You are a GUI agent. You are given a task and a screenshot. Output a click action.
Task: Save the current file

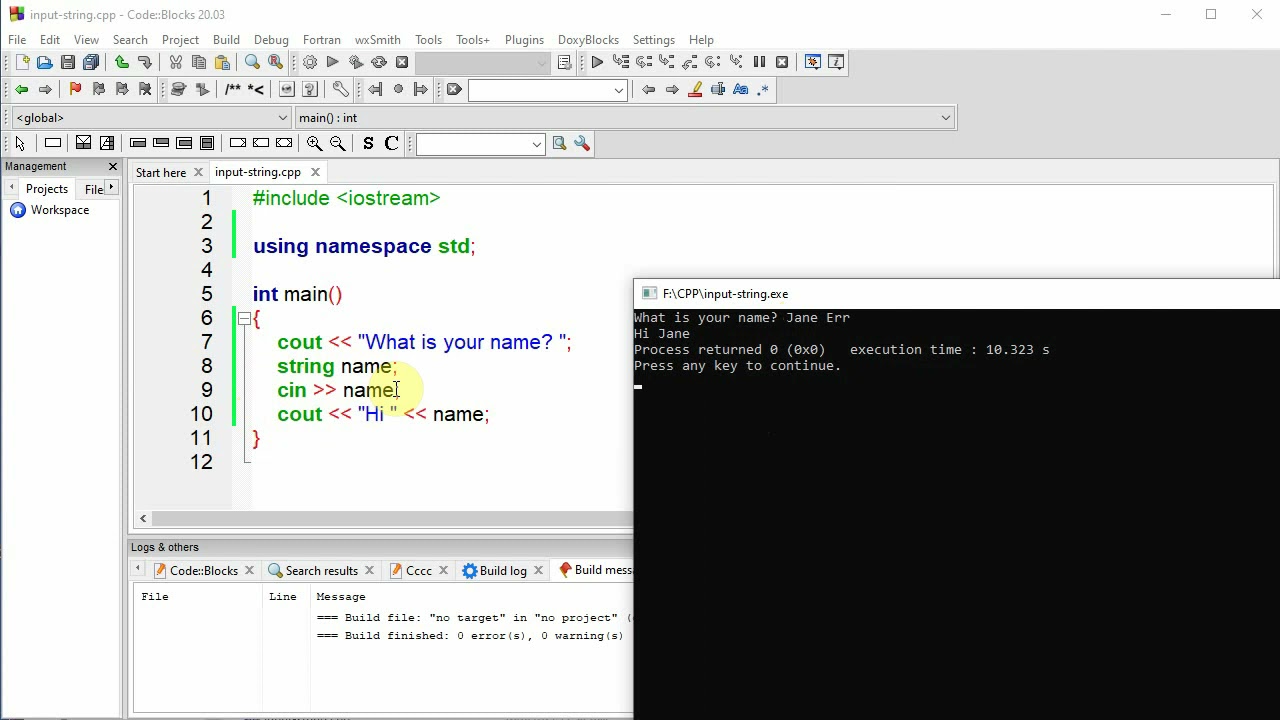tap(68, 62)
